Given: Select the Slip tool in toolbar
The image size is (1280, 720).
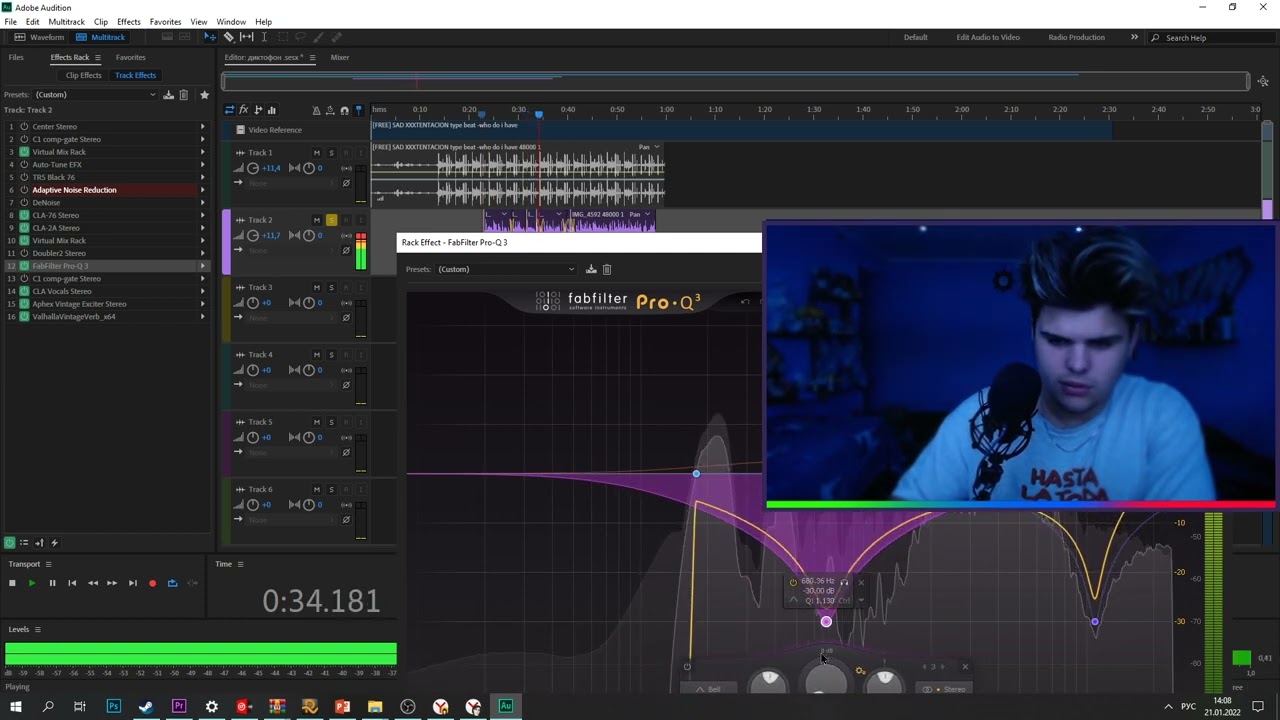Looking at the screenshot, I should coord(247,37).
